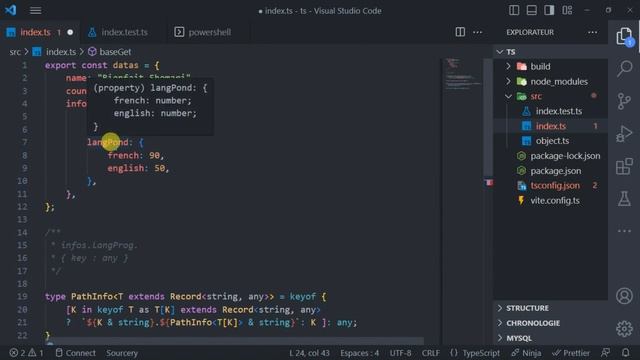Open feedback icon in status bar
Image resolution: width=640 pixels, height=360 pixels.
point(606,352)
